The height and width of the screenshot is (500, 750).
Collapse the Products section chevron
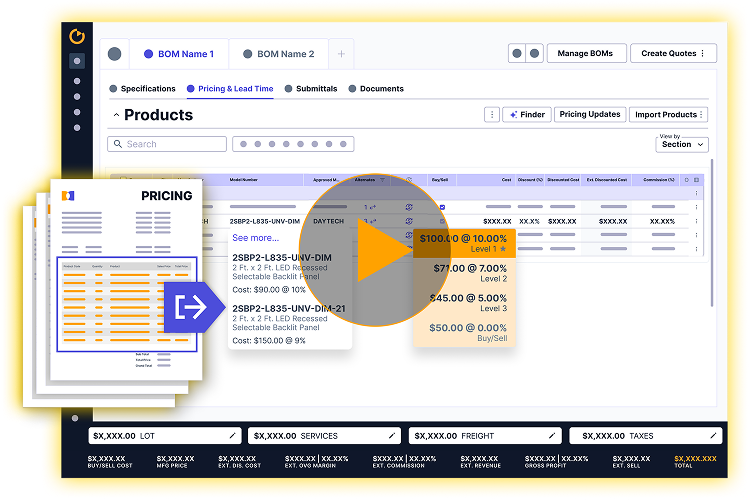point(115,116)
